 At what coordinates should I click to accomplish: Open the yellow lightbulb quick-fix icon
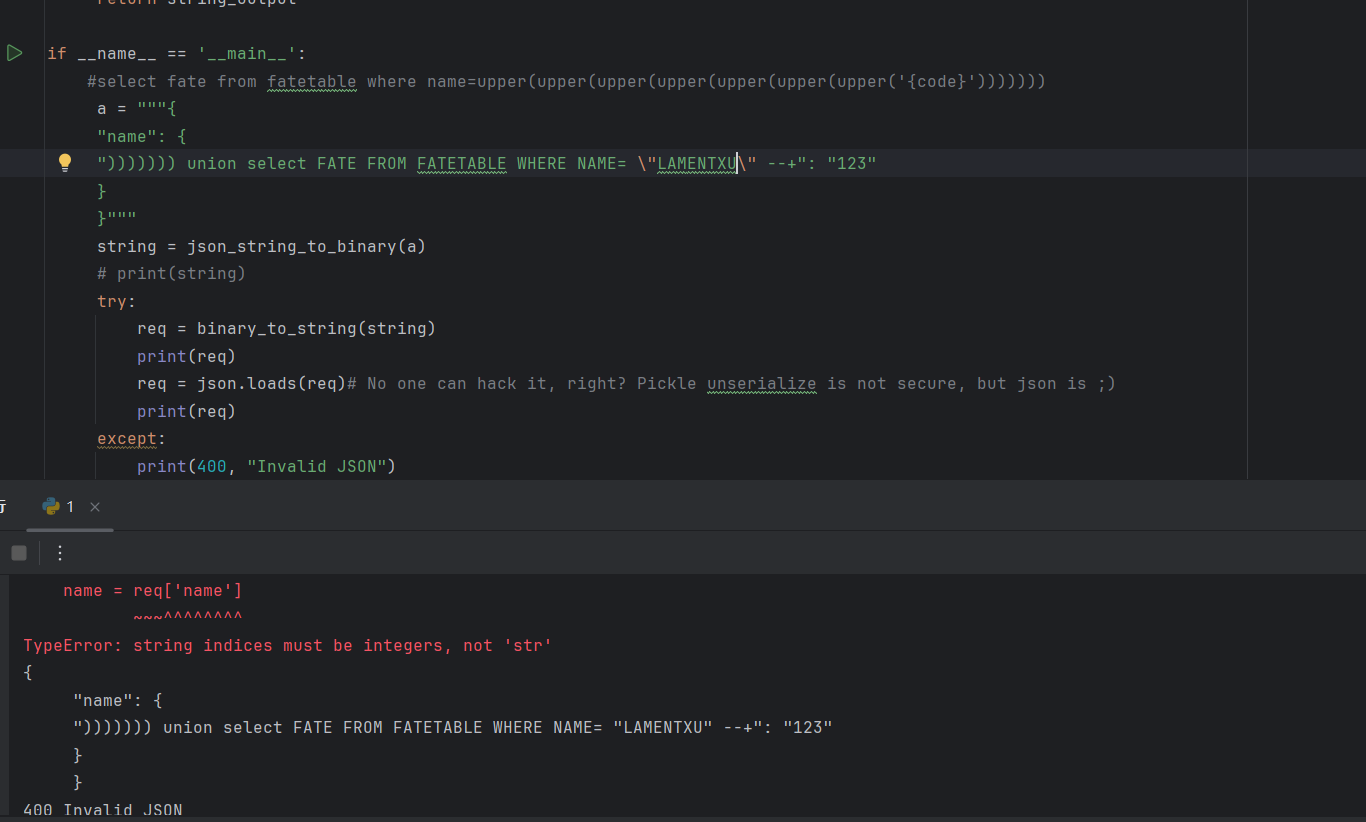pyautogui.click(x=65, y=162)
